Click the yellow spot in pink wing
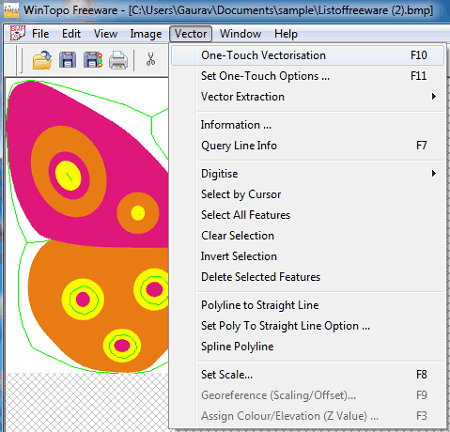Viewport: 450px width, 432px height. point(68,176)
